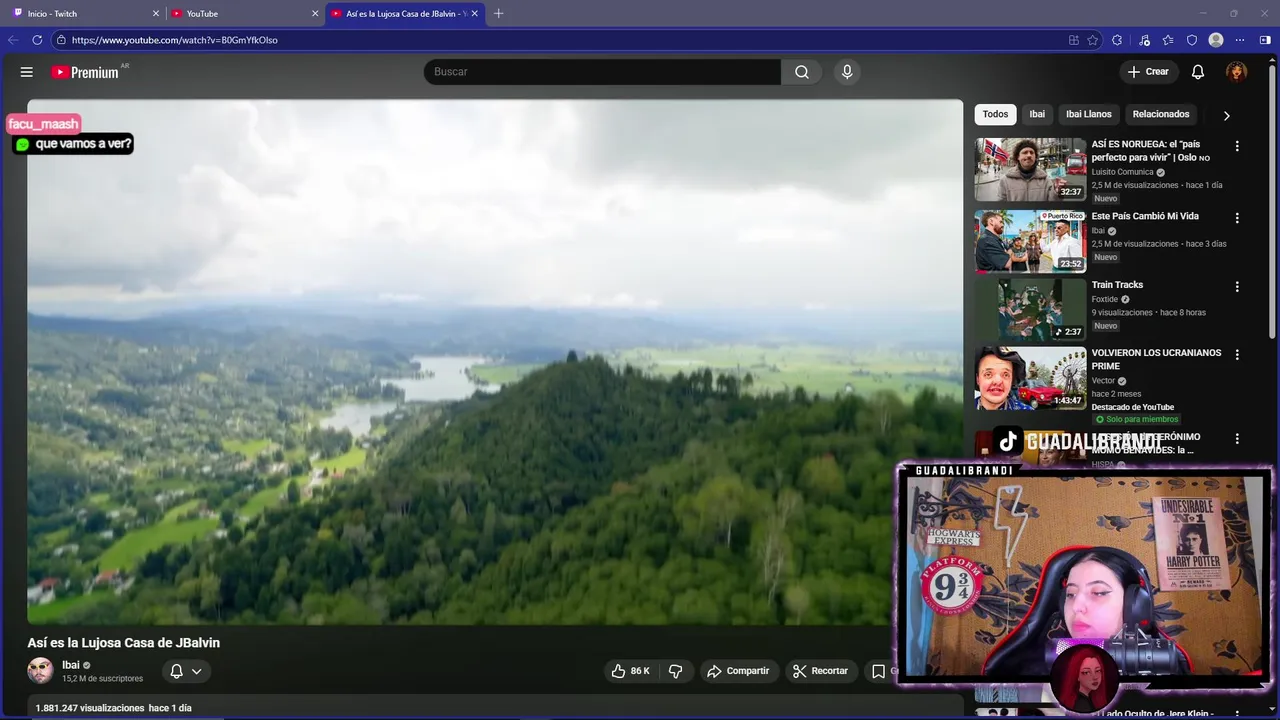
Task: Click the Este País Cambió Mi Vida title
Action: pyautogui.click(x=1145, y=216)
